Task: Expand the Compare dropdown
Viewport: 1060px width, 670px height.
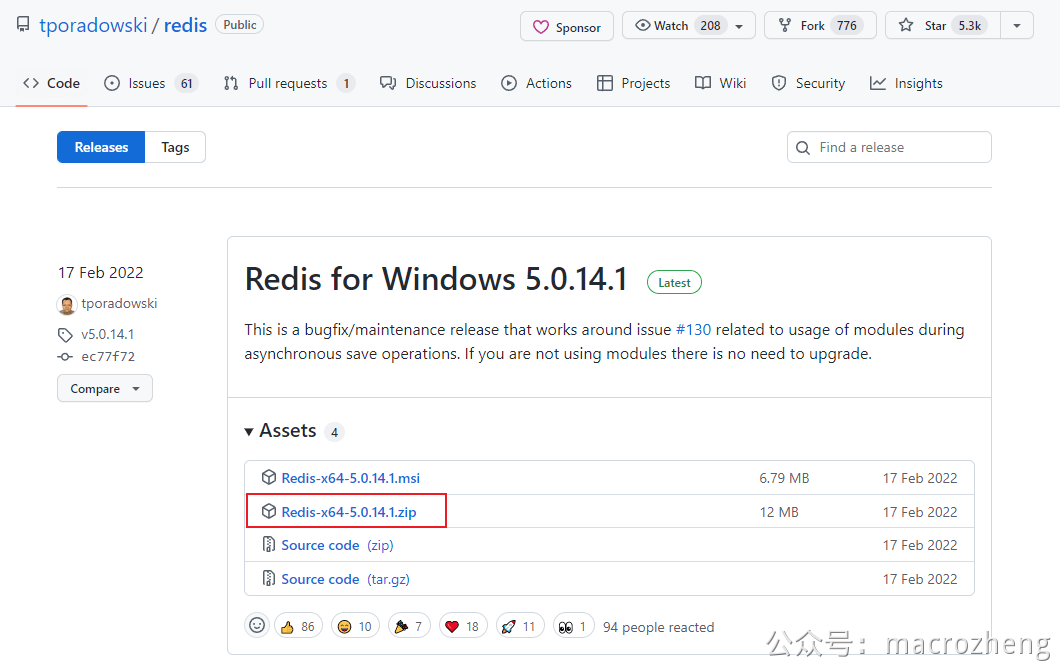Action: [105, 389]
